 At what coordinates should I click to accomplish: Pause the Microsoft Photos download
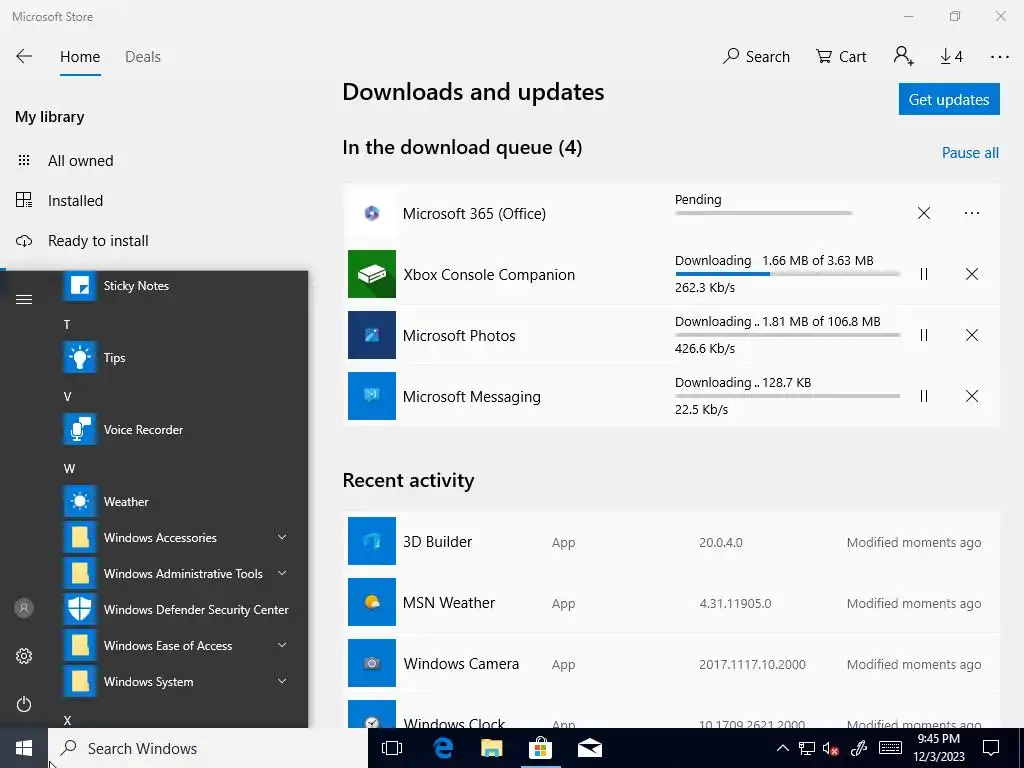click(x=923, y=335)
